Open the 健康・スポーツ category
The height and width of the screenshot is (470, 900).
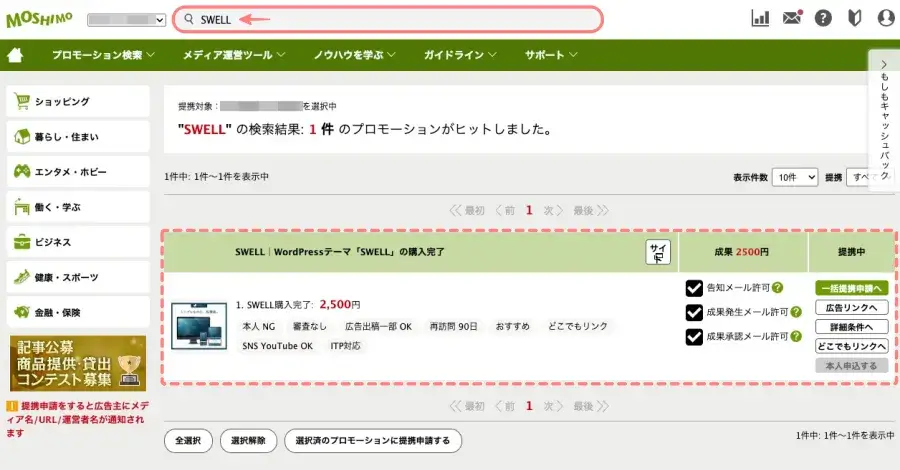[x=78, y=277]
